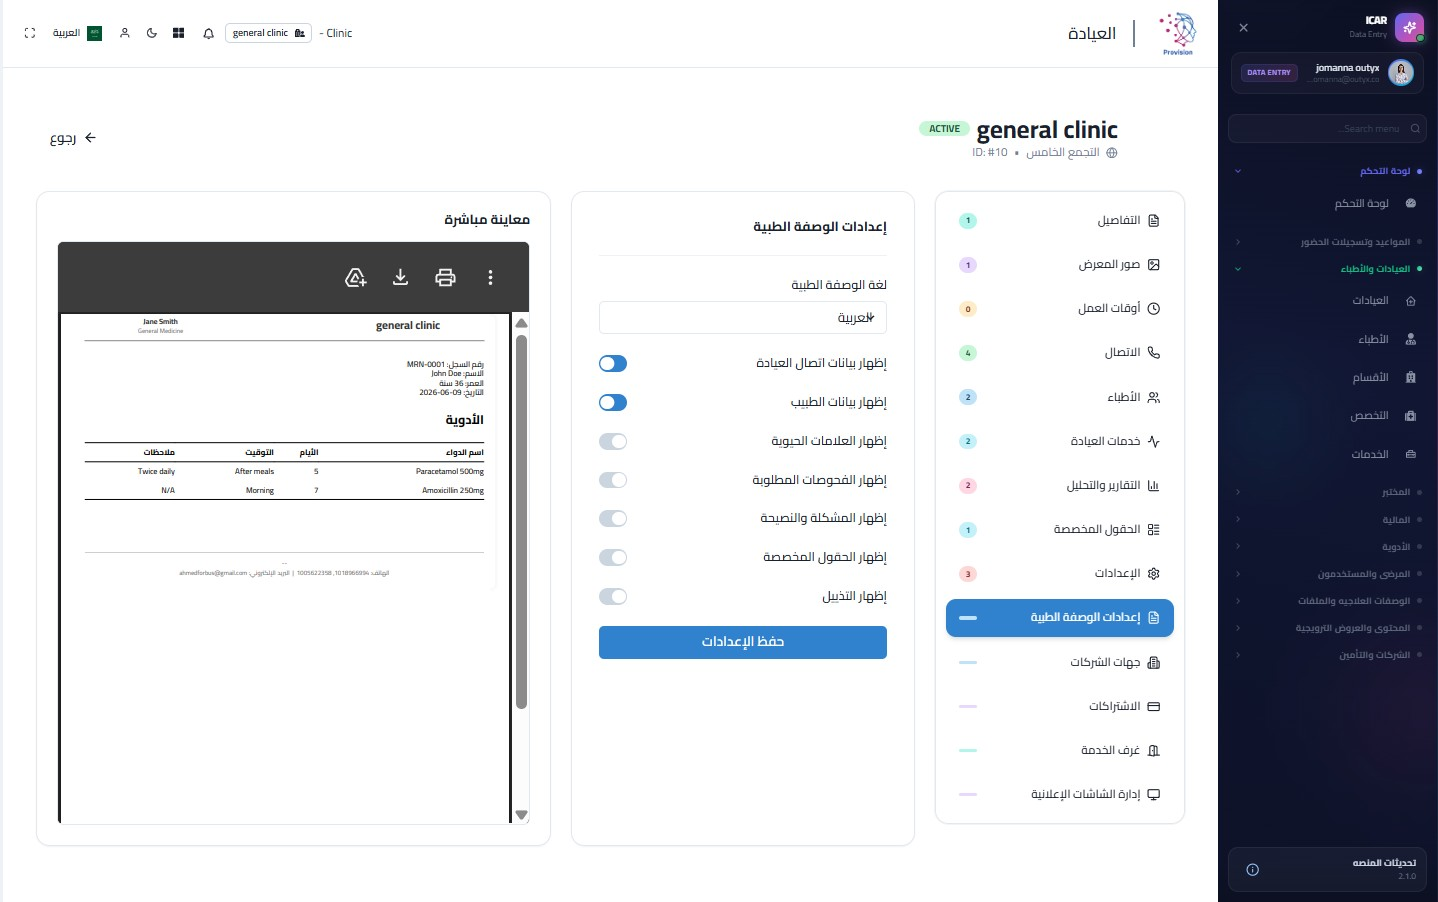Open the الاشتراكات subscriptions tab

(1060, 706)
